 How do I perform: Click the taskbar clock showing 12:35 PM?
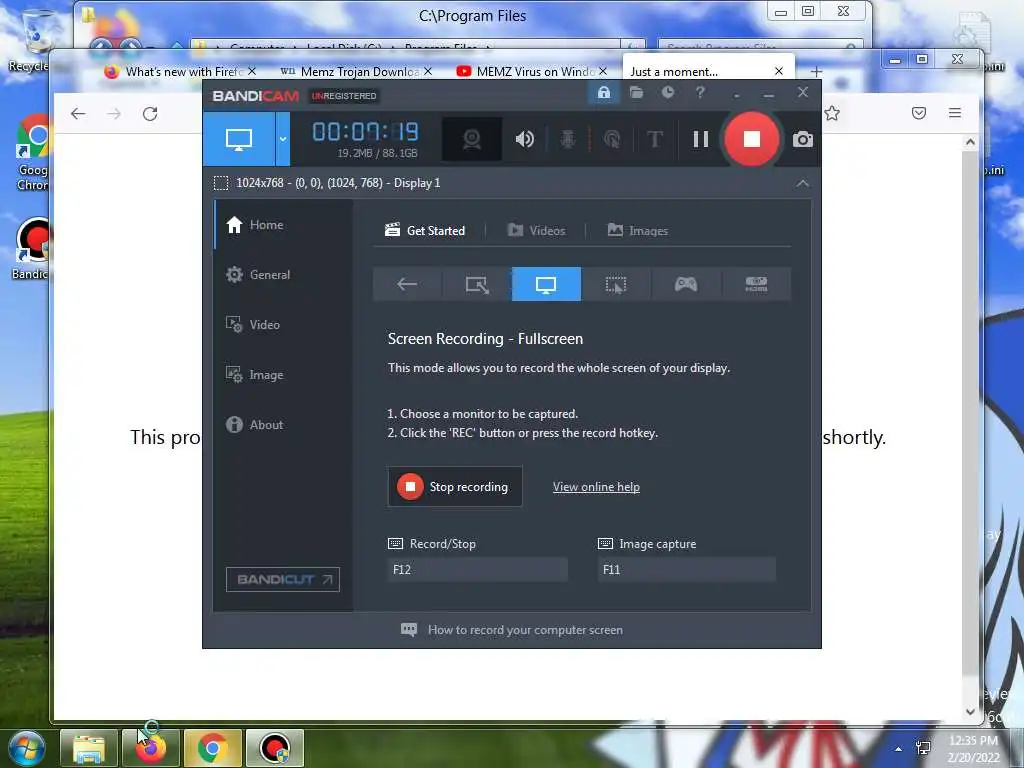[973, 749]
